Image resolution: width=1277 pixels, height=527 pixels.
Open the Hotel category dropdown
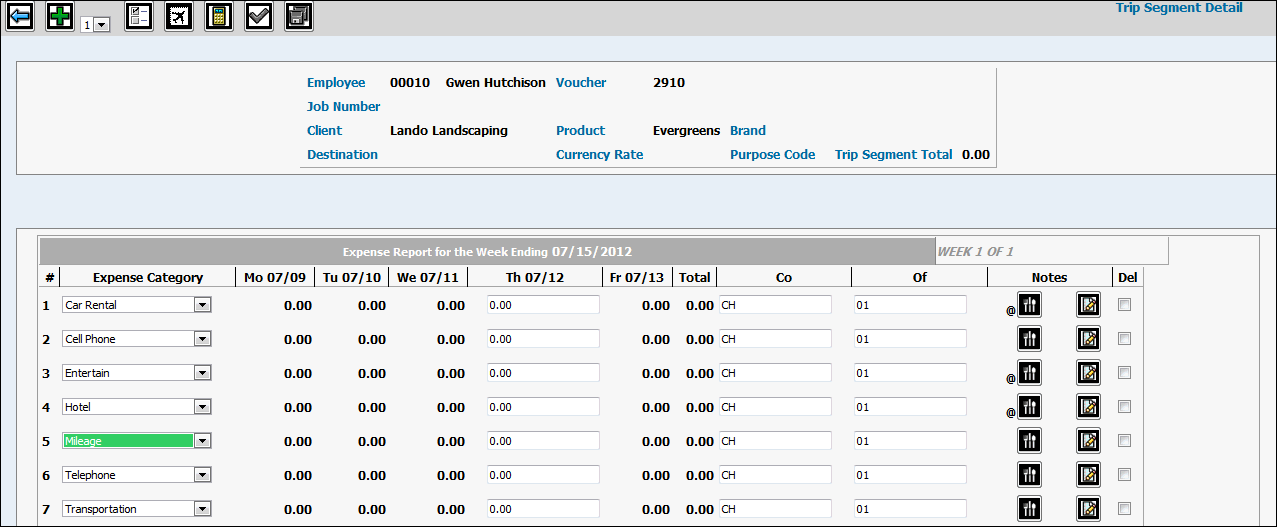136,407
